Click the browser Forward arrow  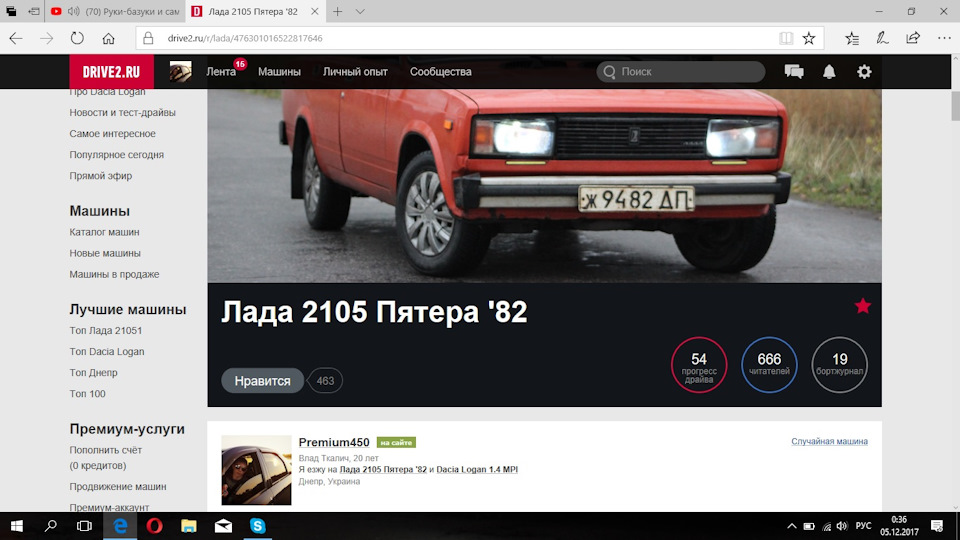coord(47,38)
